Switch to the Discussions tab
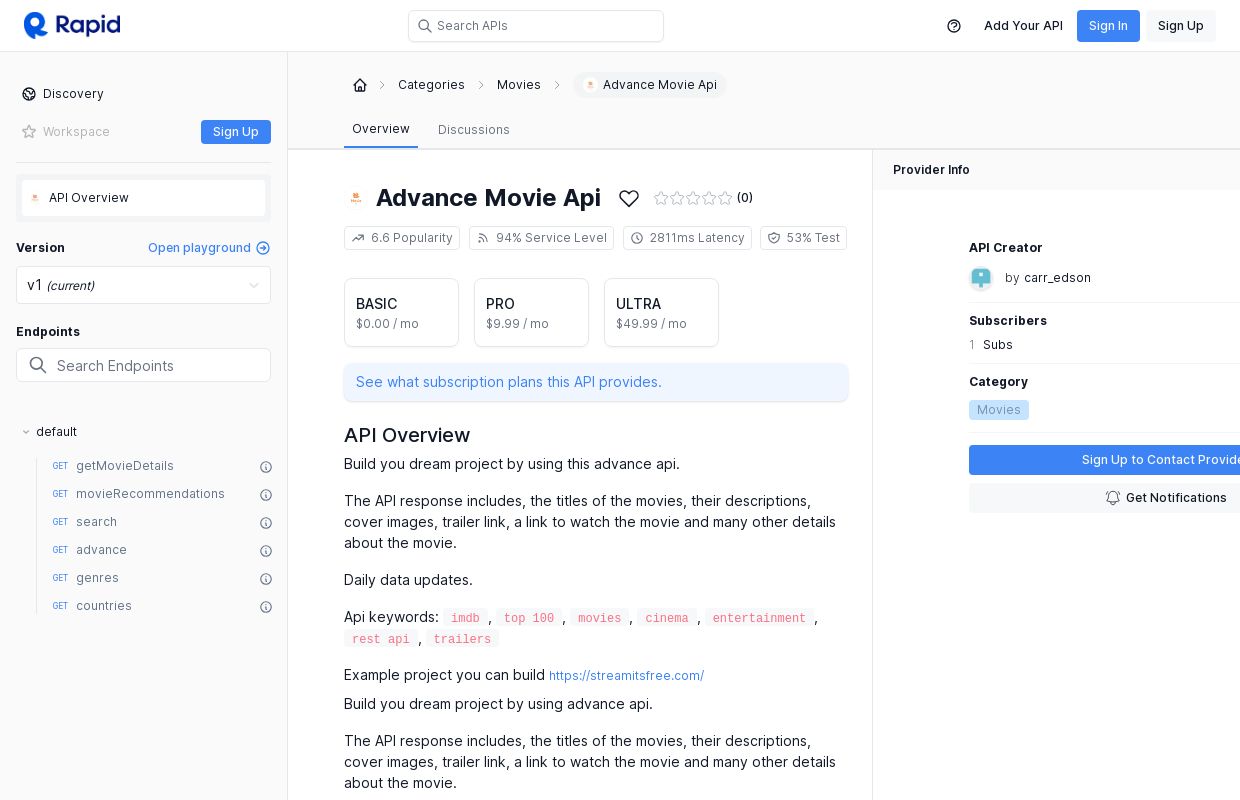1240x800 pixels. pyautogui.click(x=474, y=130)
